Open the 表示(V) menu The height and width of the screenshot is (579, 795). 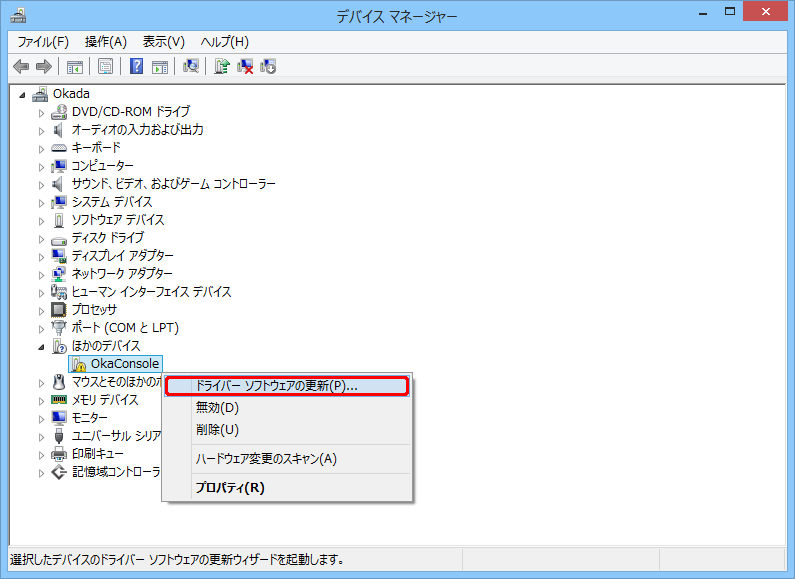[x=164, y=42]
